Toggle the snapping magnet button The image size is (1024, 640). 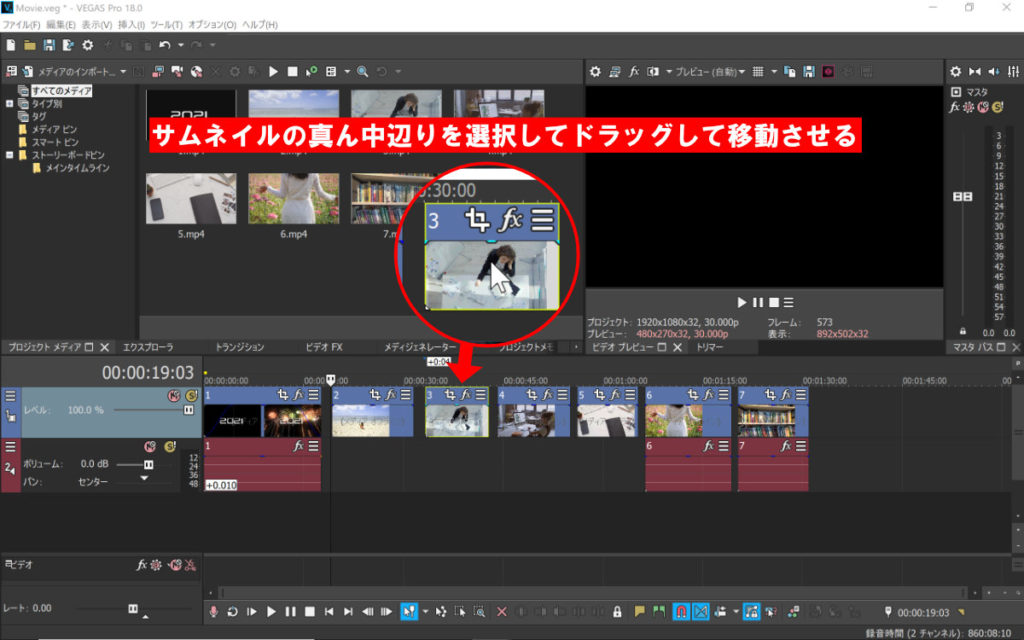[681, 611]
